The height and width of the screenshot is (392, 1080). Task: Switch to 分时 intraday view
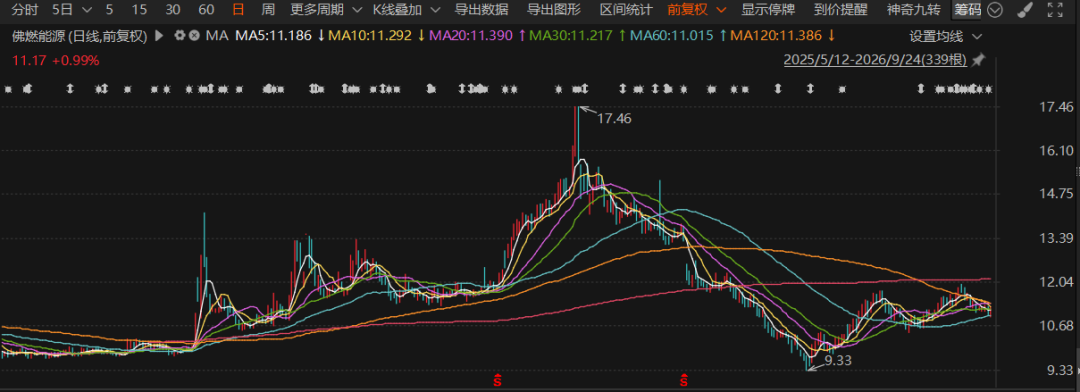coord(25,10)
